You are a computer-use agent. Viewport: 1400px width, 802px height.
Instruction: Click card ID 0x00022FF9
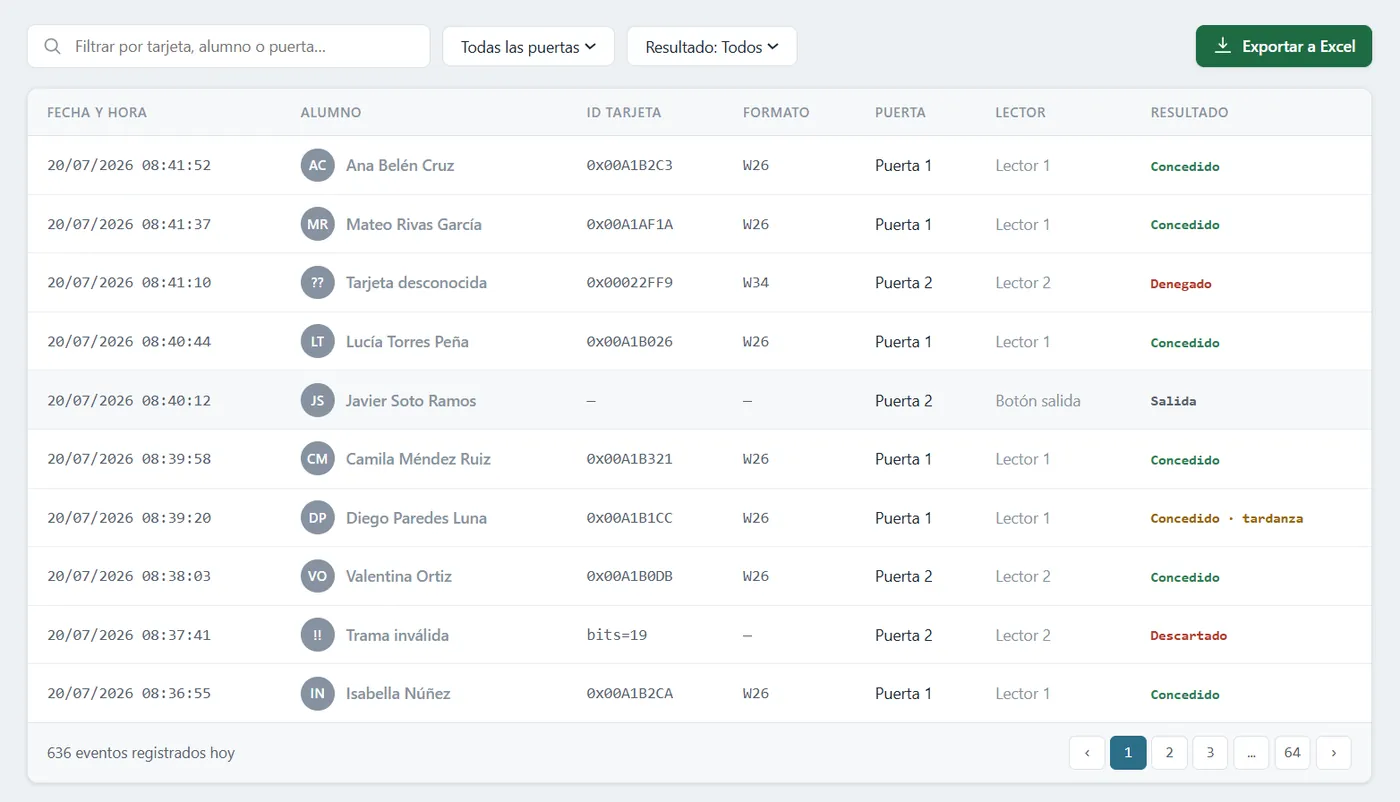[630, 282]
